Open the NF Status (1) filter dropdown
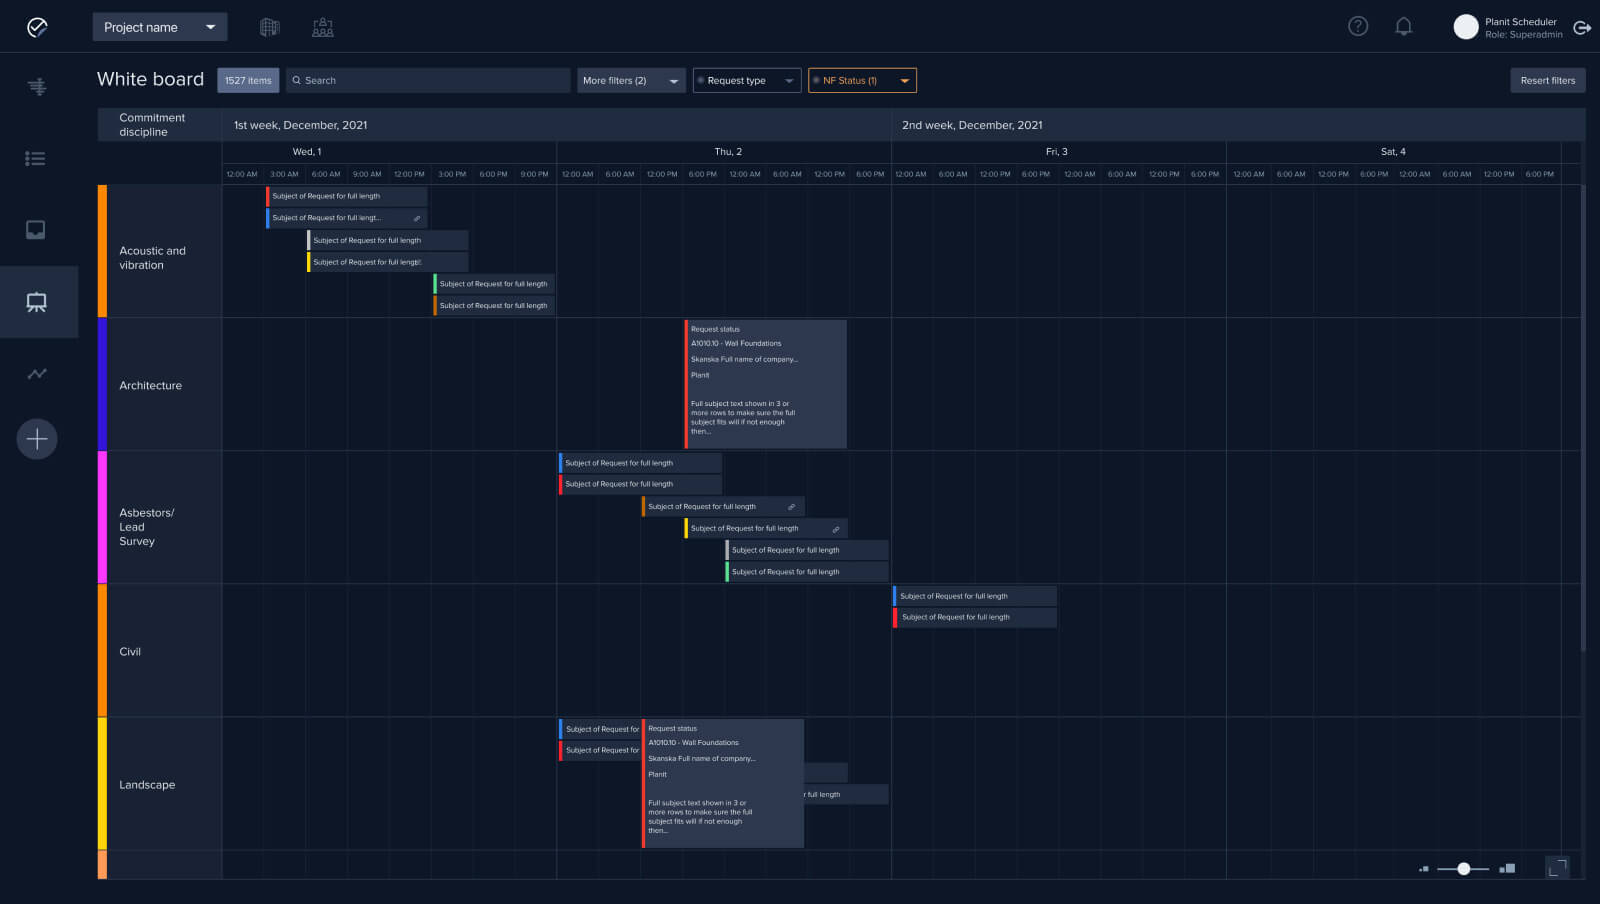 tap(861, 81)
